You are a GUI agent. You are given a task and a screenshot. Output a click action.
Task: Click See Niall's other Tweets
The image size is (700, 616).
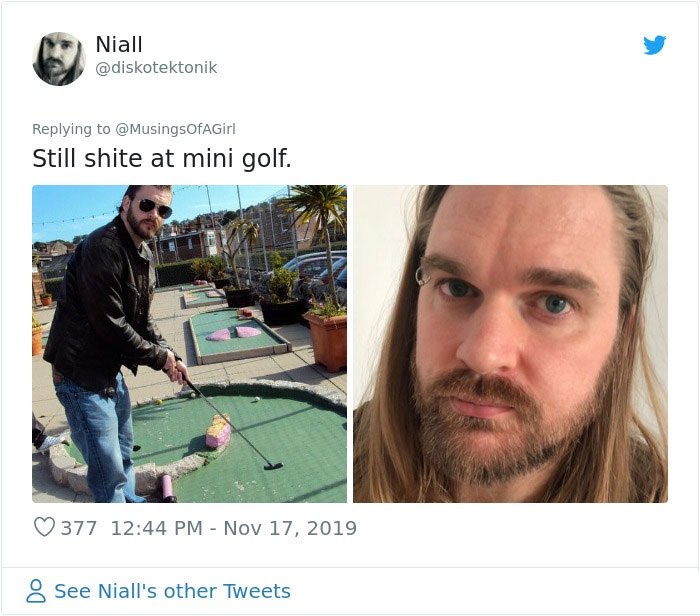[172, 591]
